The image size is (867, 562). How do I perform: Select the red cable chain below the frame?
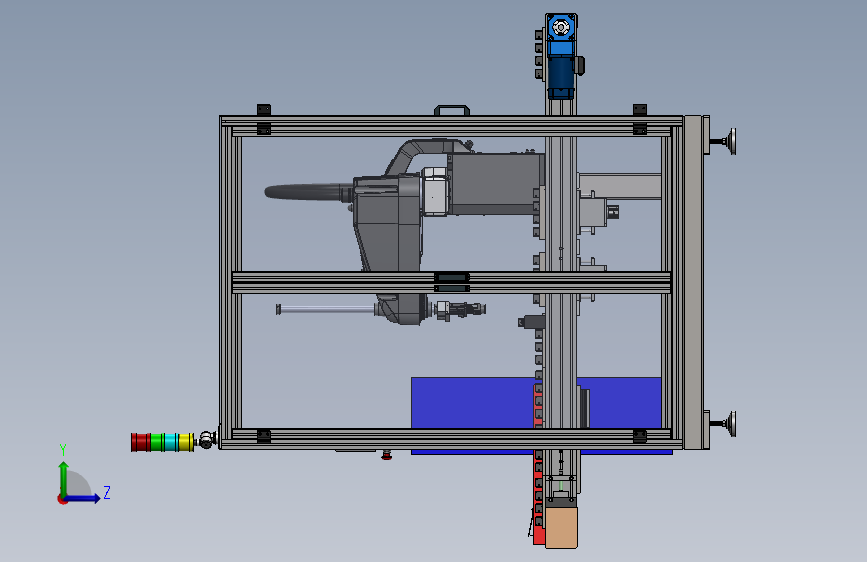[x=538, y=497]
